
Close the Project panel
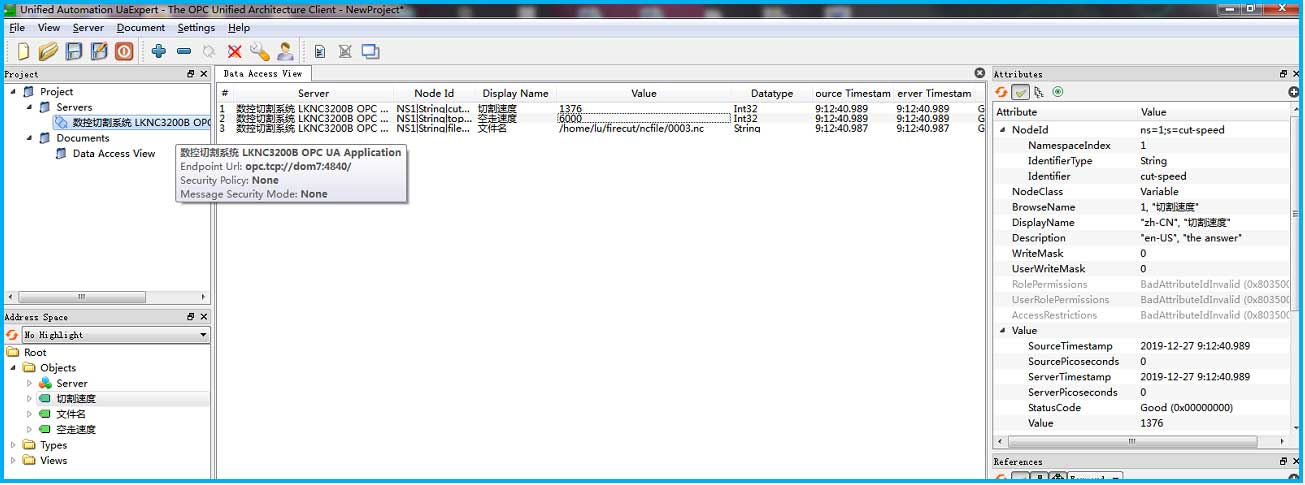click(204, 74)
